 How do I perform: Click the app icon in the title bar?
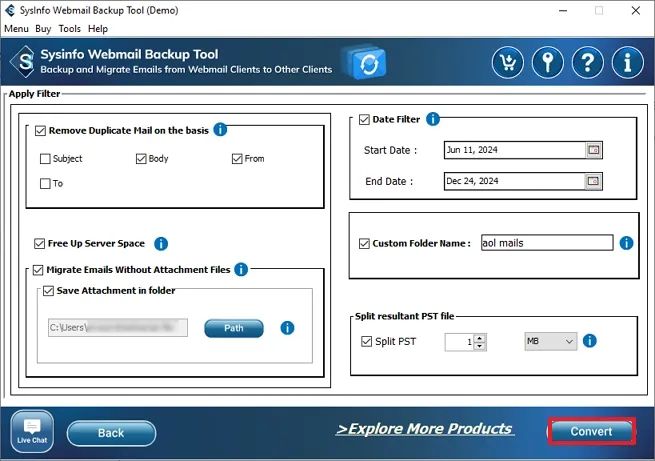click(x=10, y=10)
